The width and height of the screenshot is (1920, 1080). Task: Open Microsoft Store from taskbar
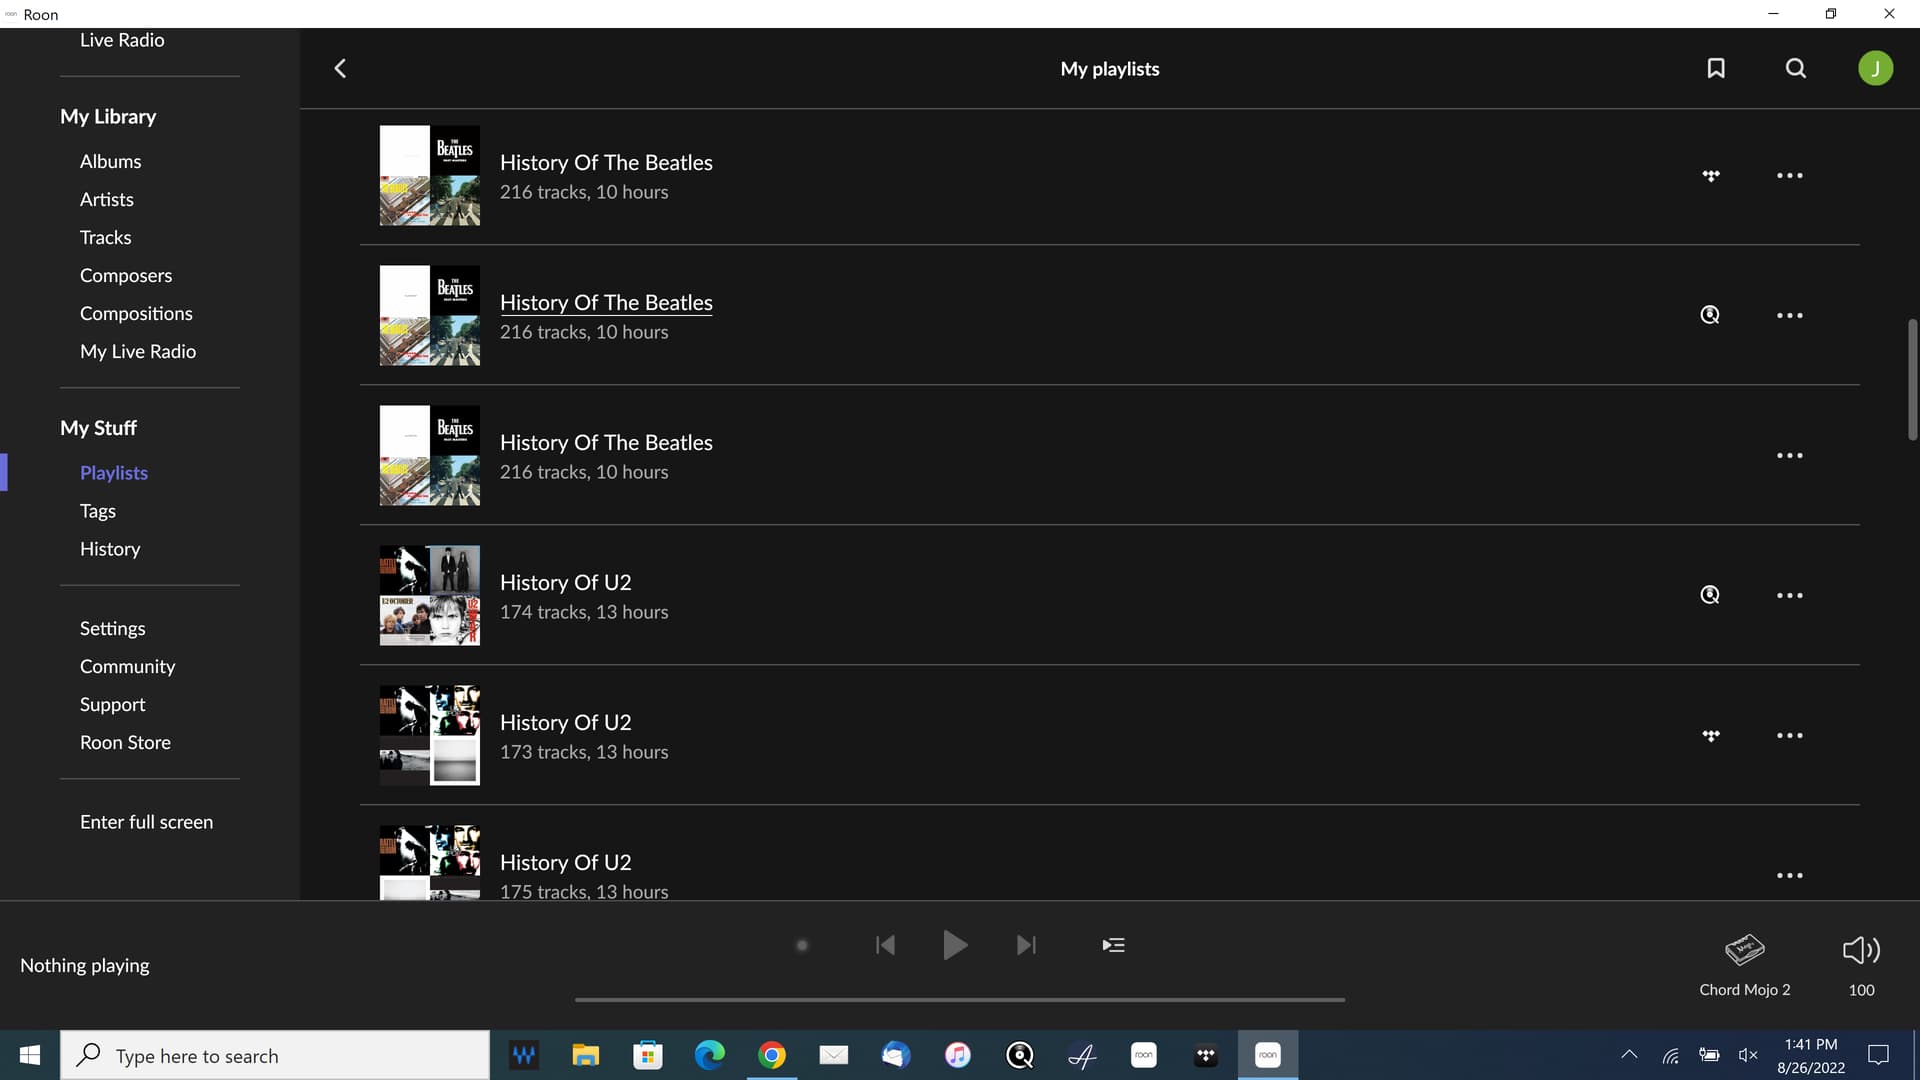pyautogui.click(x=648, y=1055)
